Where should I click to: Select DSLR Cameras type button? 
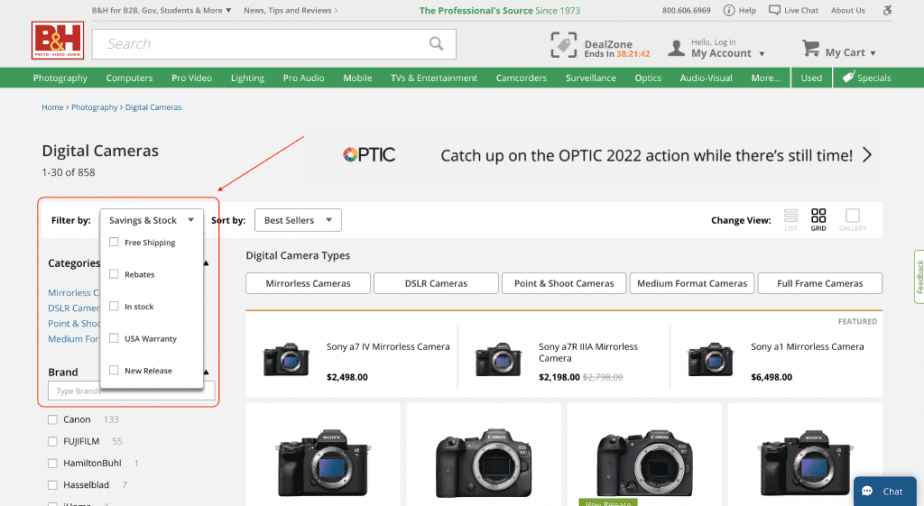[436, 283]
